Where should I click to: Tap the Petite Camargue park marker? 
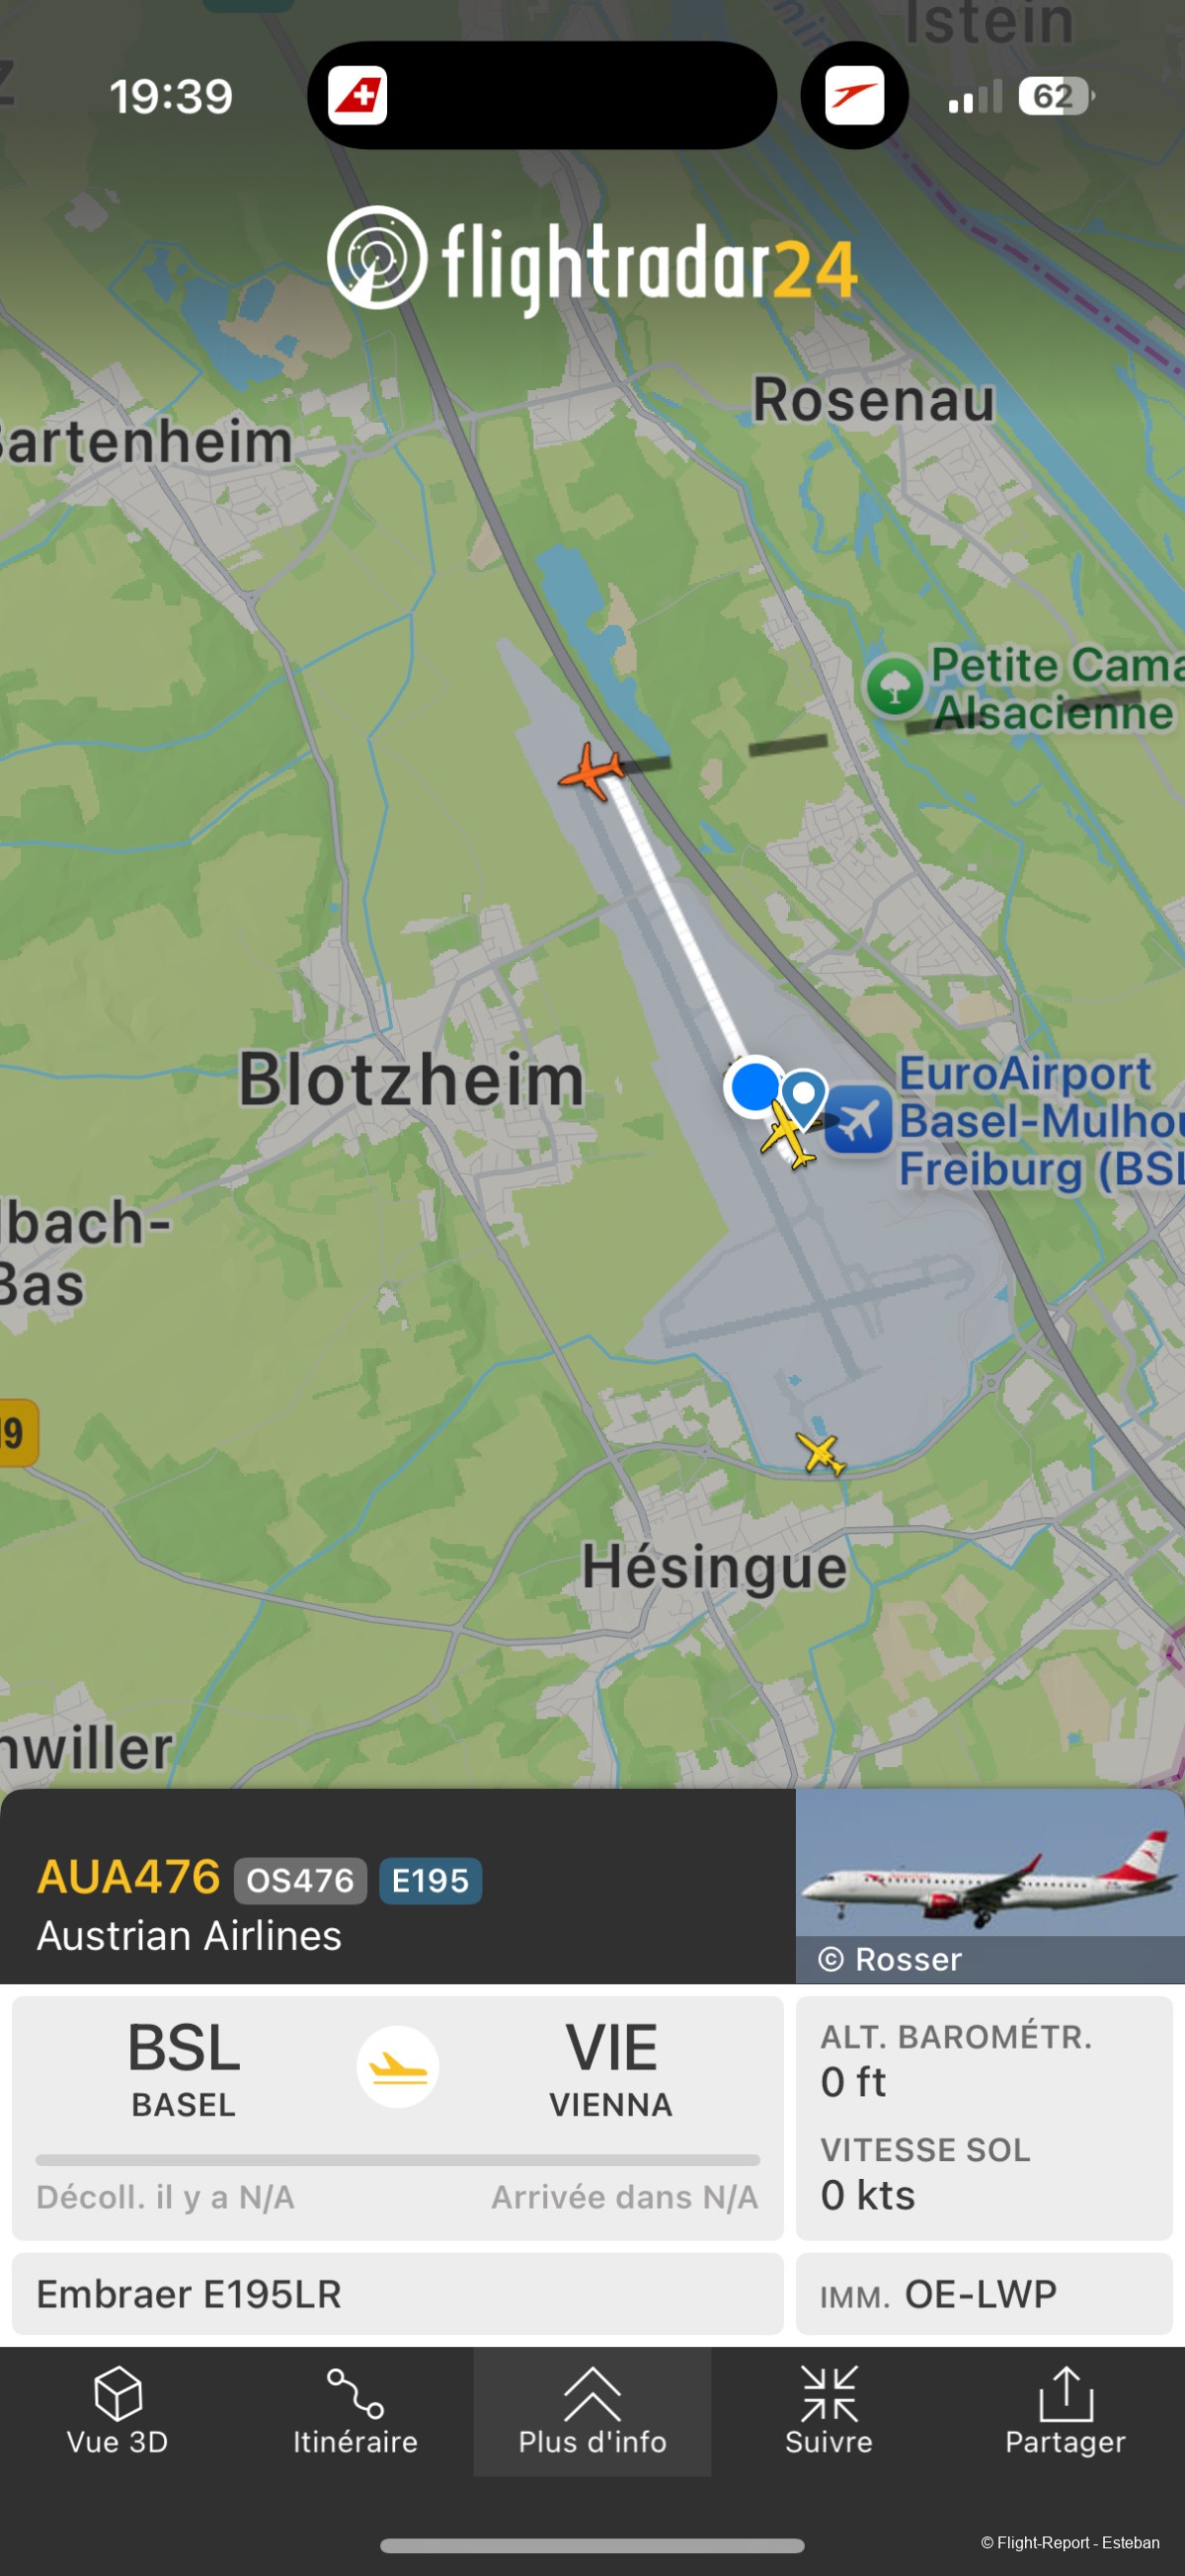(894, 686)
